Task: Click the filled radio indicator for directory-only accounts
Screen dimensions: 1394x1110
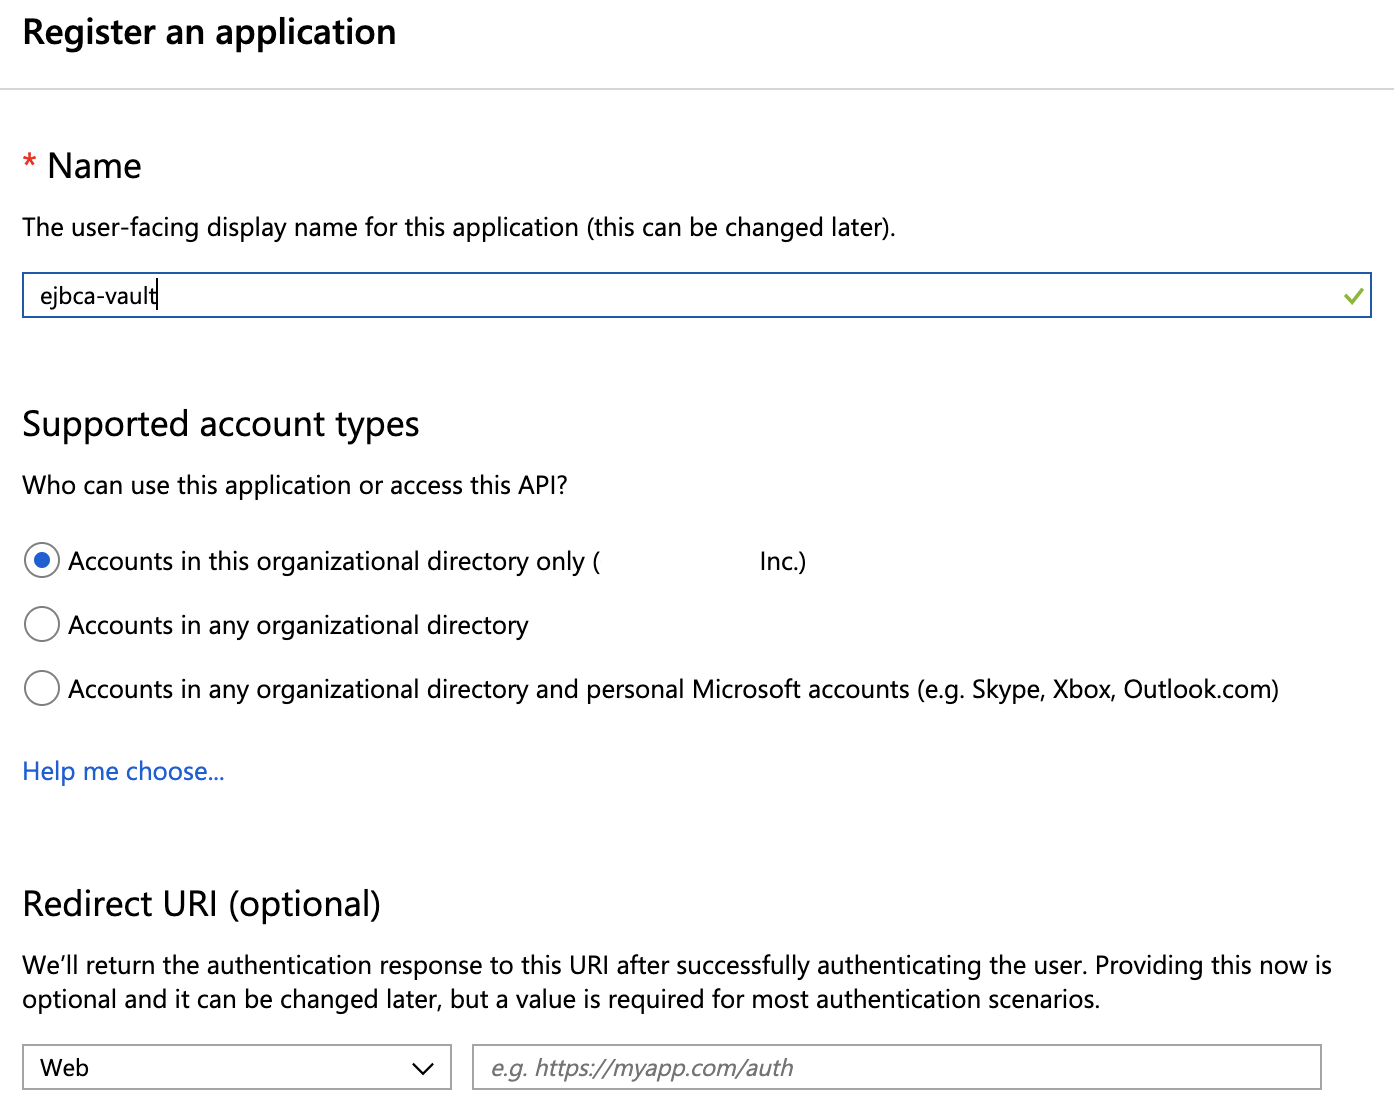Action: [41, 561]
